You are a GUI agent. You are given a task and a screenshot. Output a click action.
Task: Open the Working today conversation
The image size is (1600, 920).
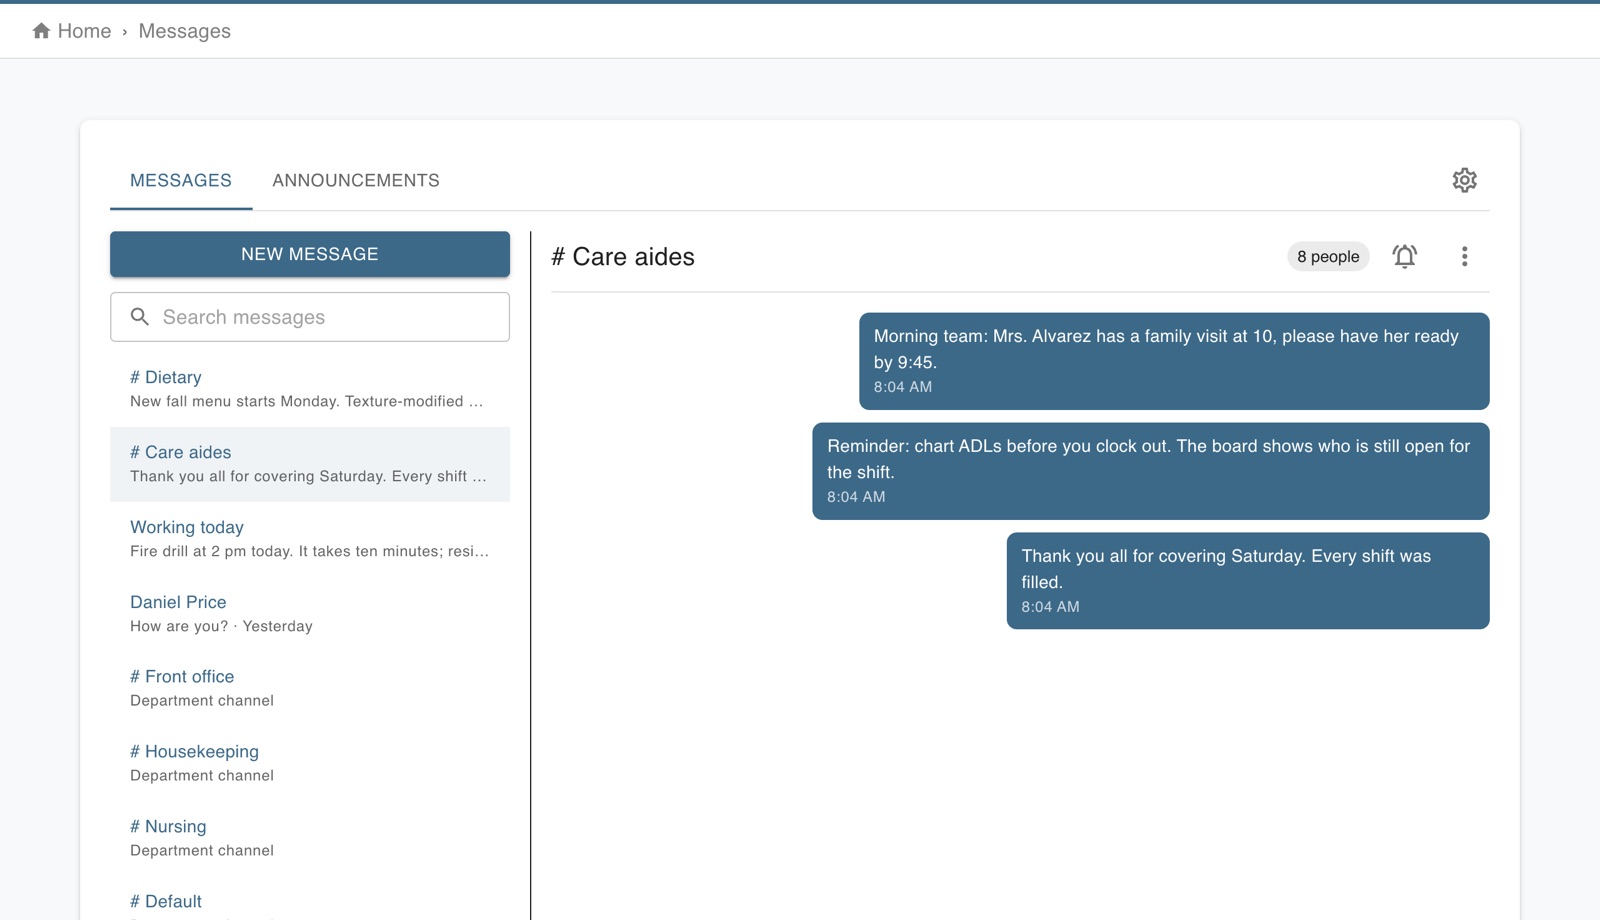[x=310, y=539]
